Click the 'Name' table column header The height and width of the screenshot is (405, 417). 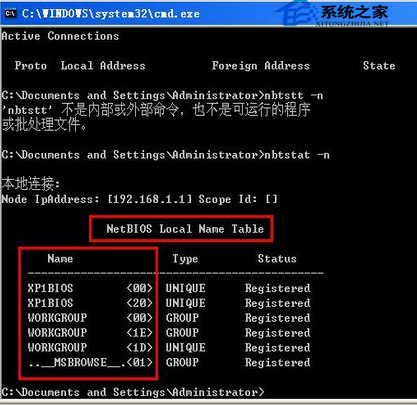pyautogui.click(x=60, y=259)
